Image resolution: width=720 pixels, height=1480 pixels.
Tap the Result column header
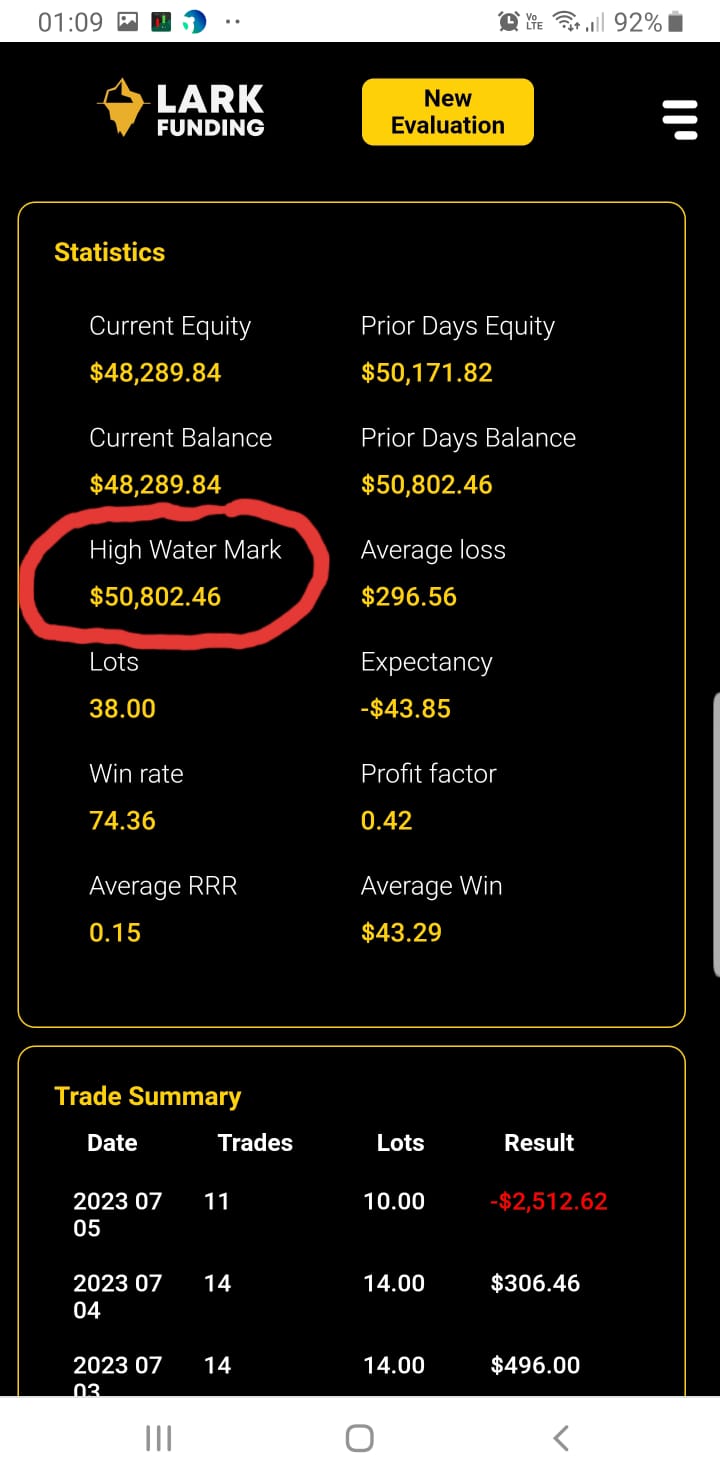539,1143
